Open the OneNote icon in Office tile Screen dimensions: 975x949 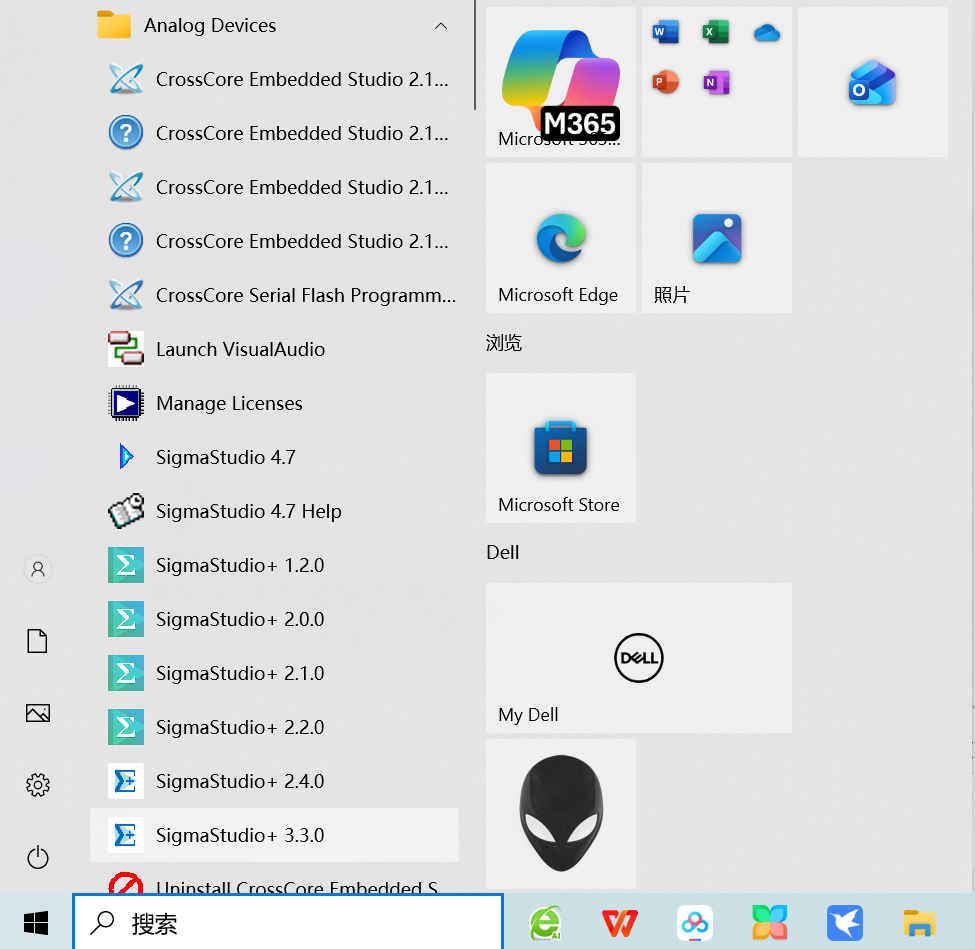(716, 82)
